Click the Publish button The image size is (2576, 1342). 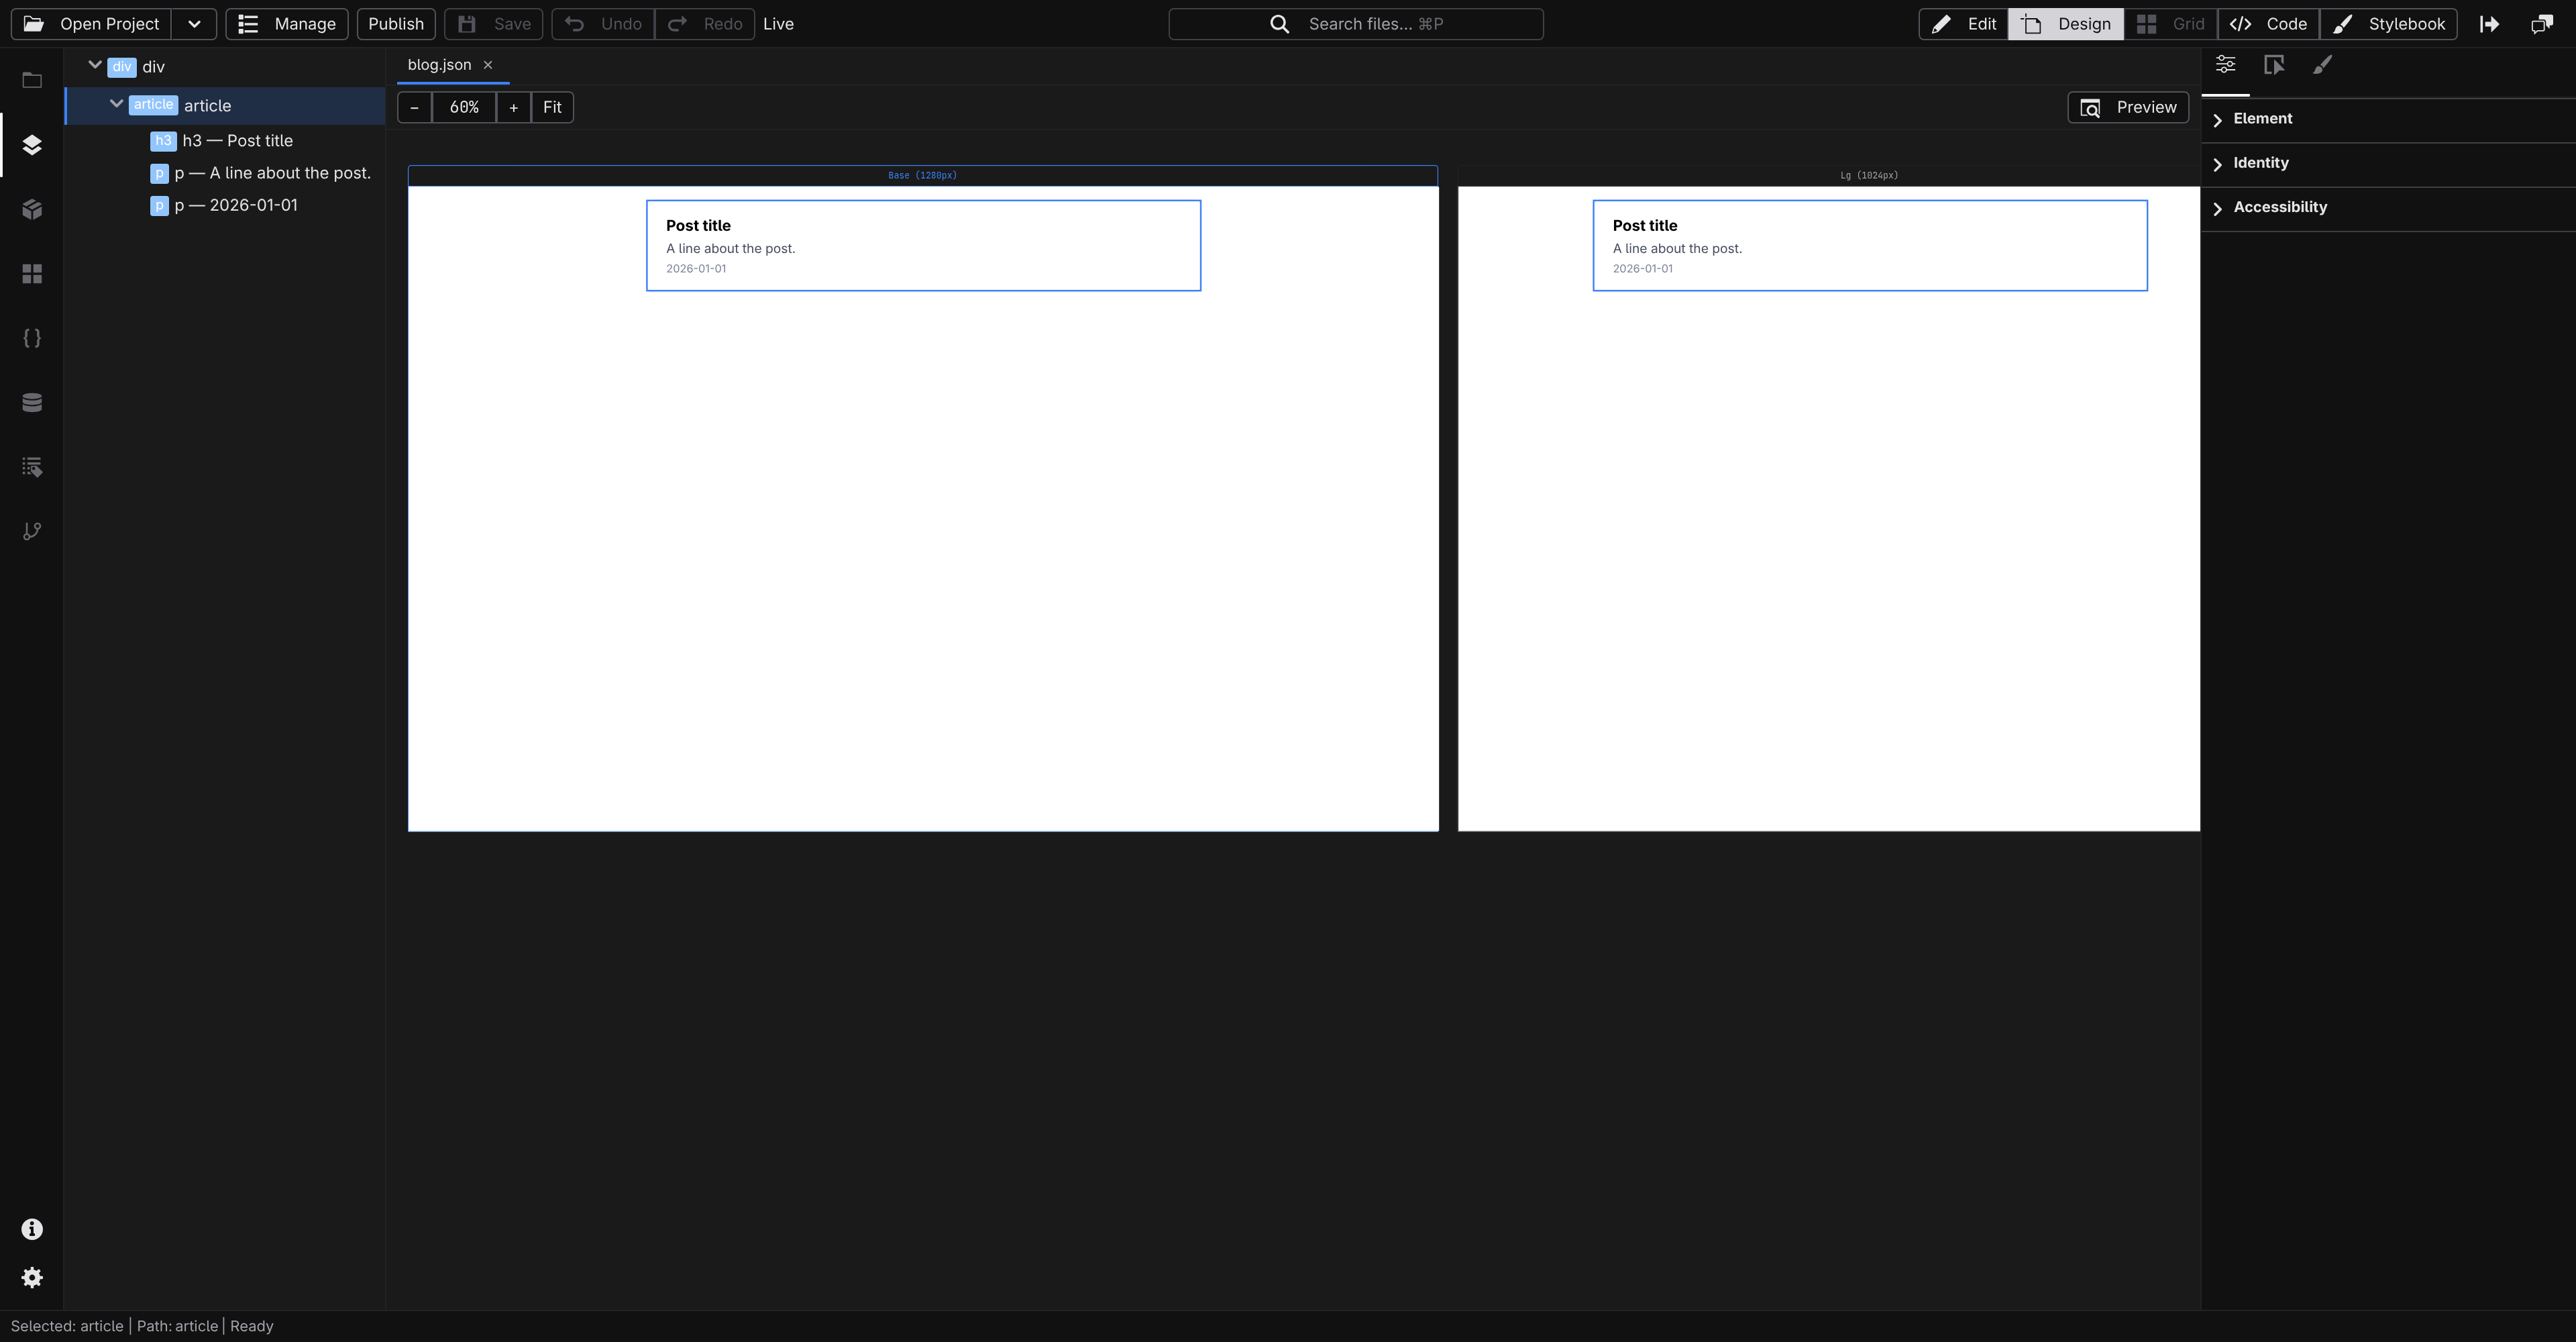click(x=396, y=24)
